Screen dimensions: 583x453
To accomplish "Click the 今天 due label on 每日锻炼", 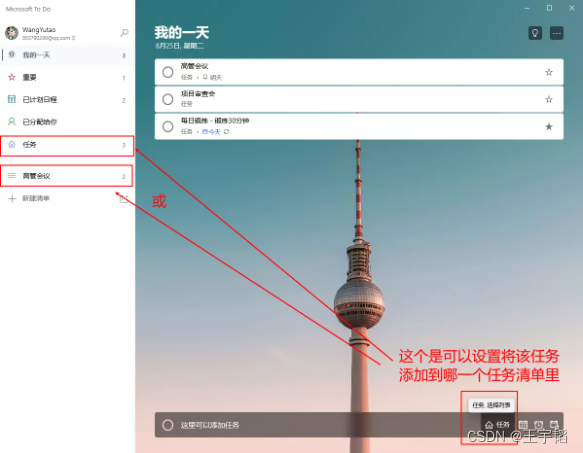I will [x=211, y=132].
